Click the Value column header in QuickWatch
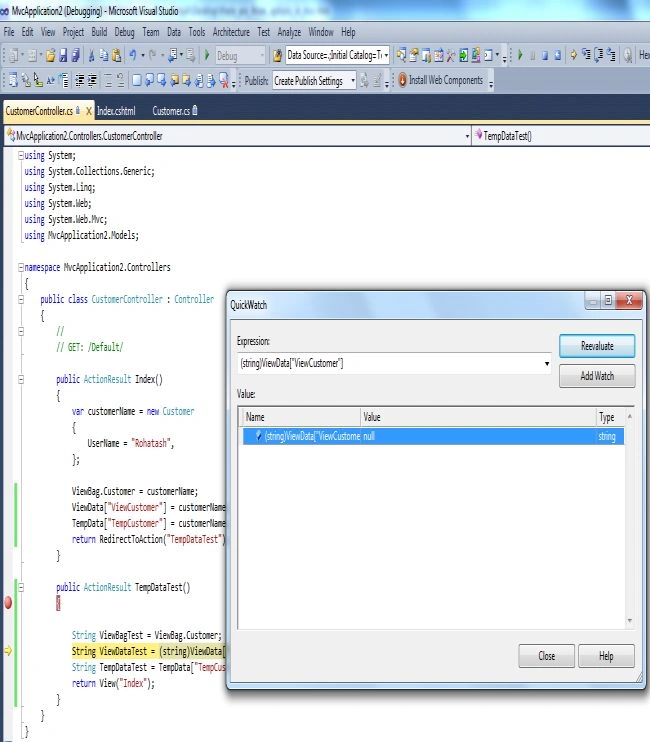 point(478,417)
